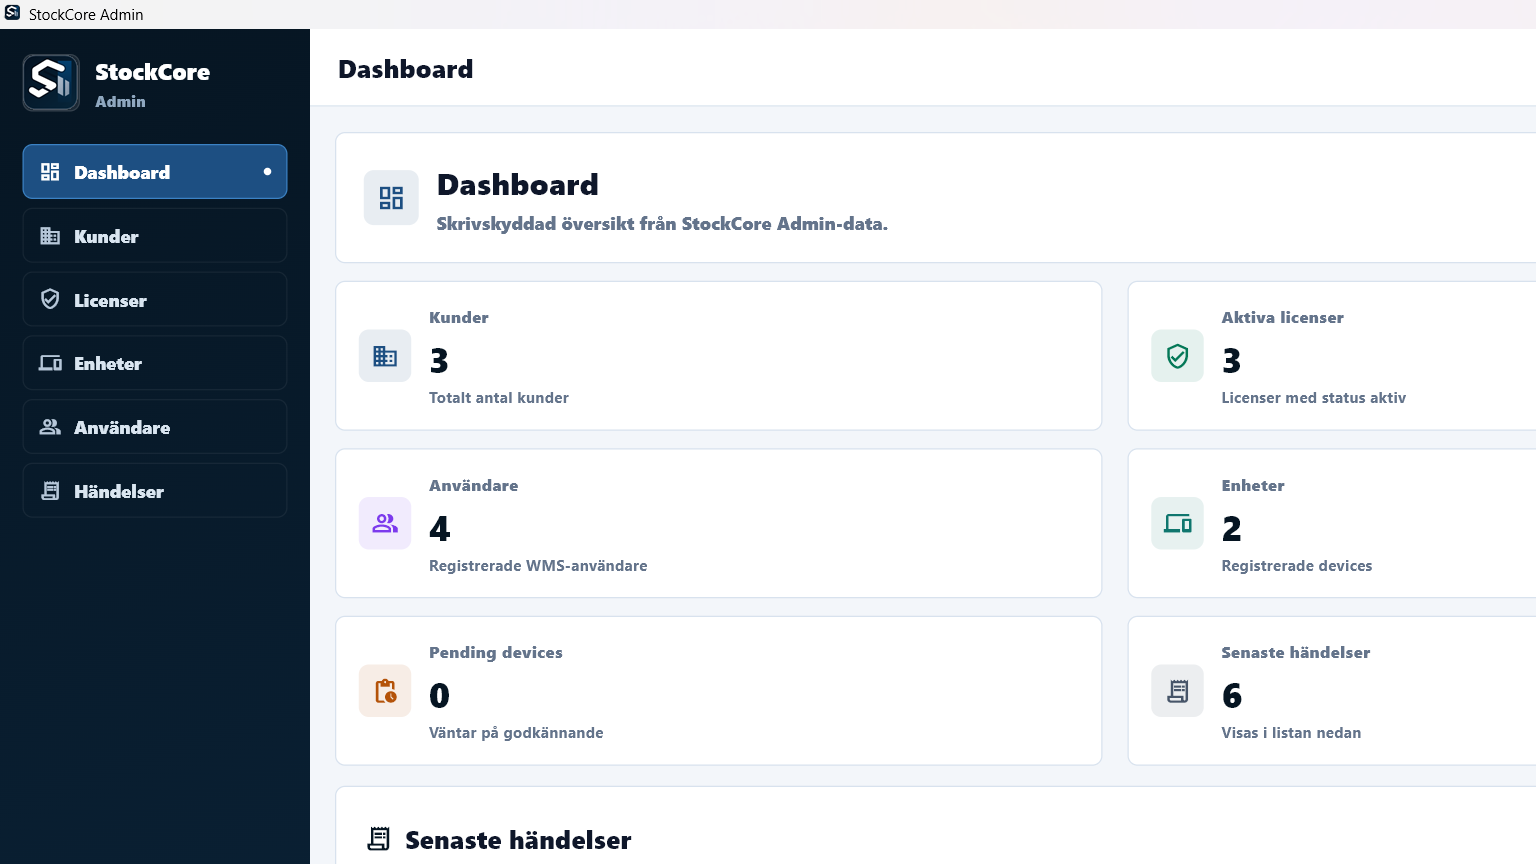The image size is (1536, 864).
Task: Click the Dashboard grid icon in the sidebar
Action: [x=50, y=172]
